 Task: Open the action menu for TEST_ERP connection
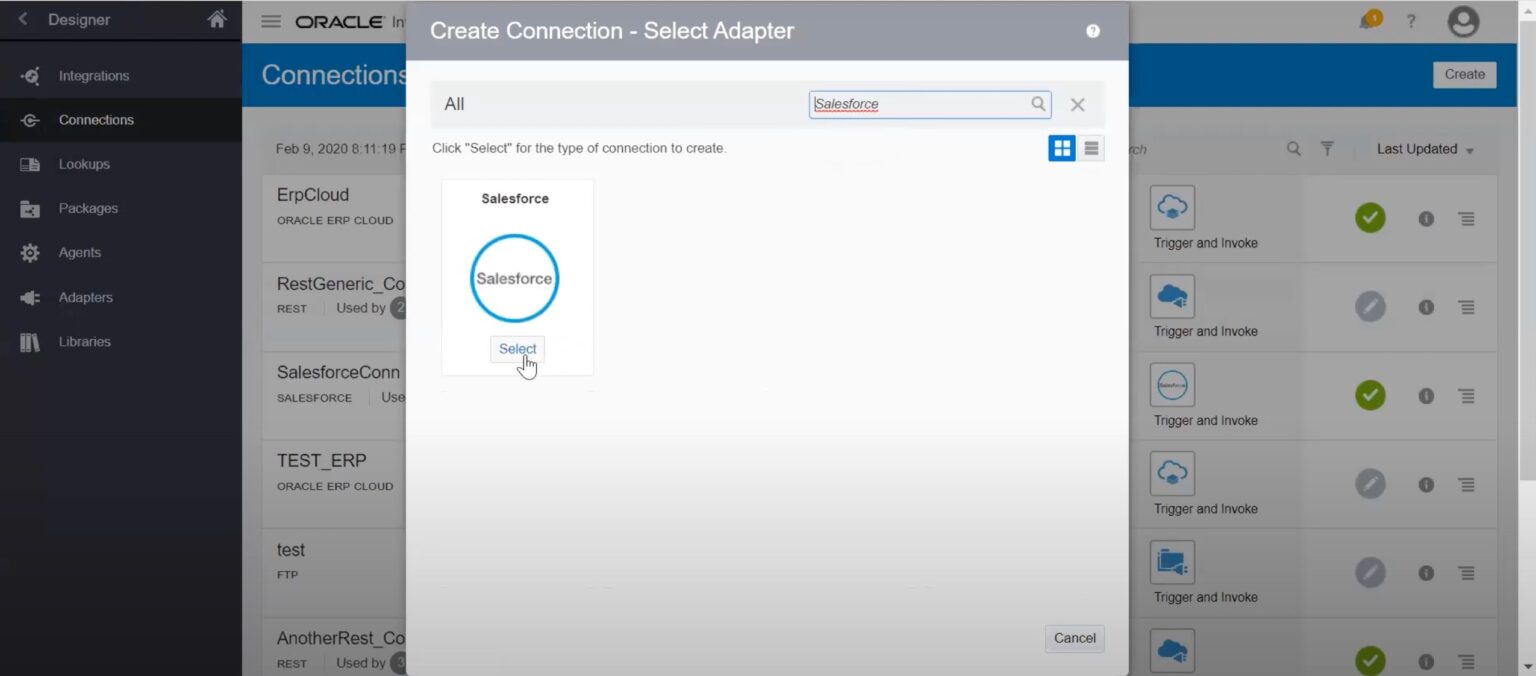click(1467, 484)
